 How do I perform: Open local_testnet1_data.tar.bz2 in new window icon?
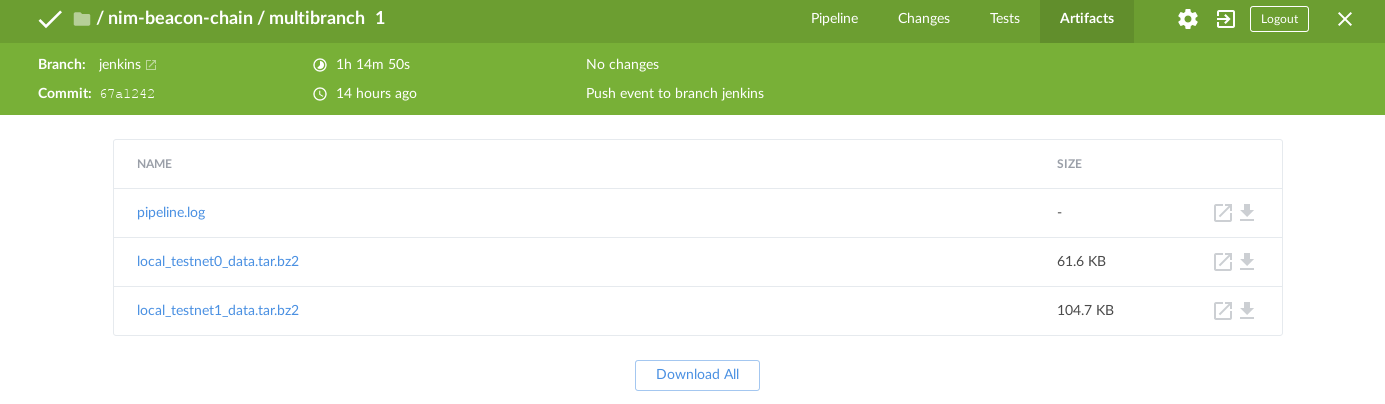(x=1222, y=311)
